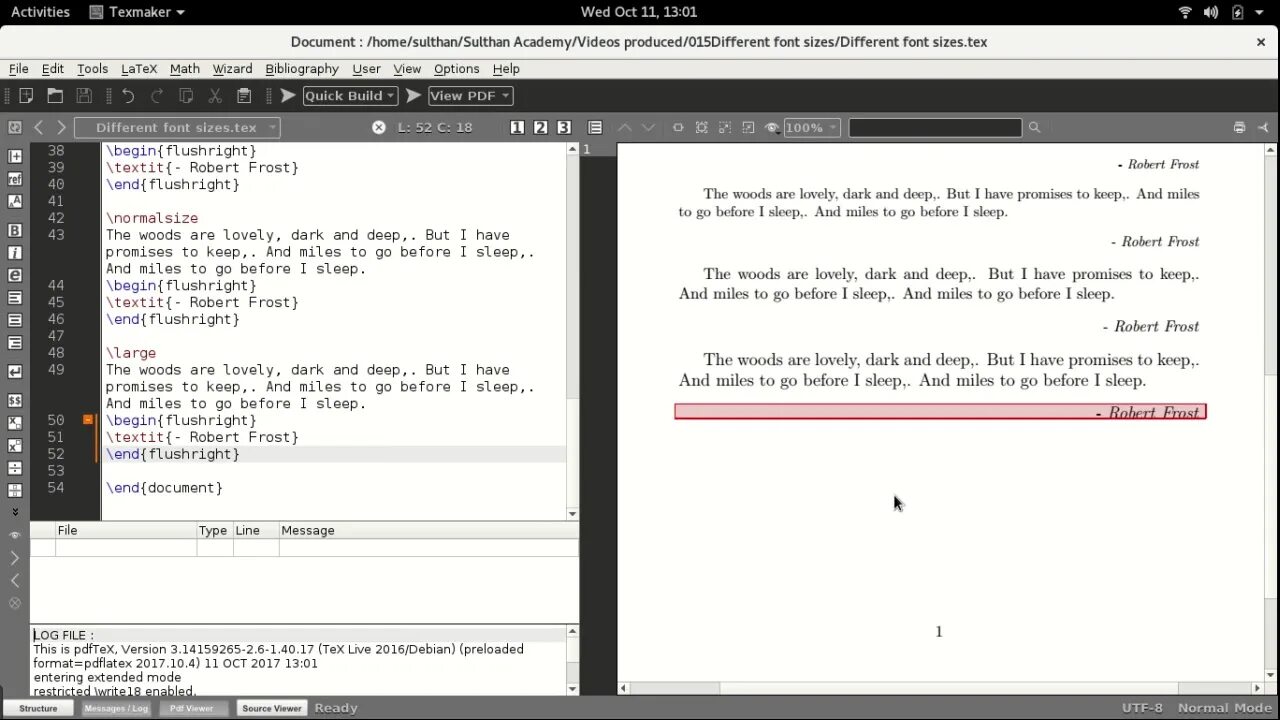Print the PDF with the printer icon
The height and width of the screenshot is (720, 1280).
[1239, 127]
